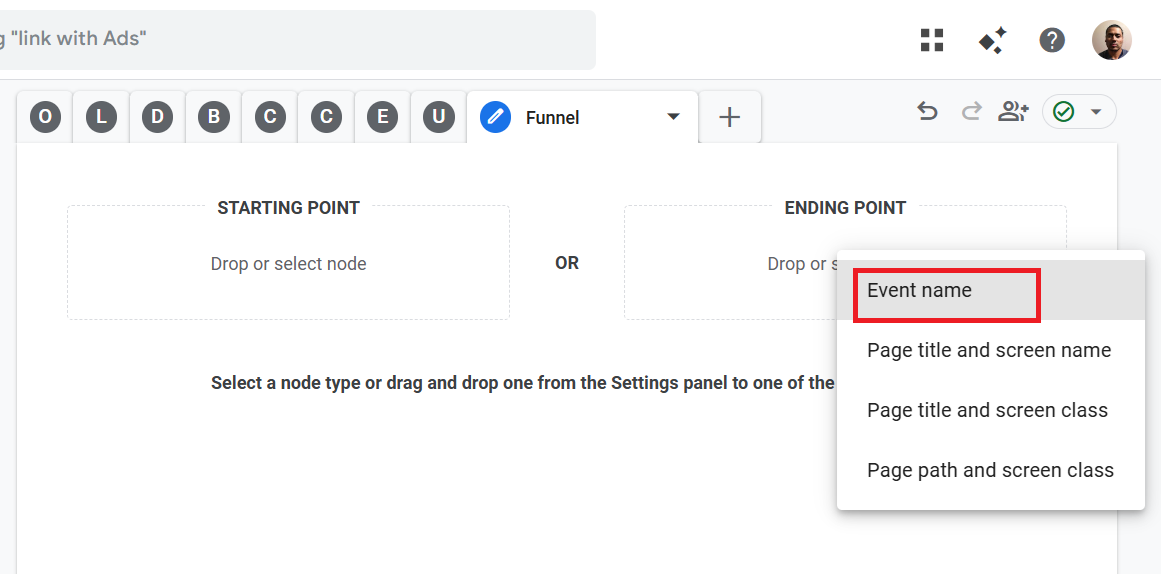Open the Google apps grid icon
Image resolution: width=1161 pixels, height=574 pixels.
932,40
